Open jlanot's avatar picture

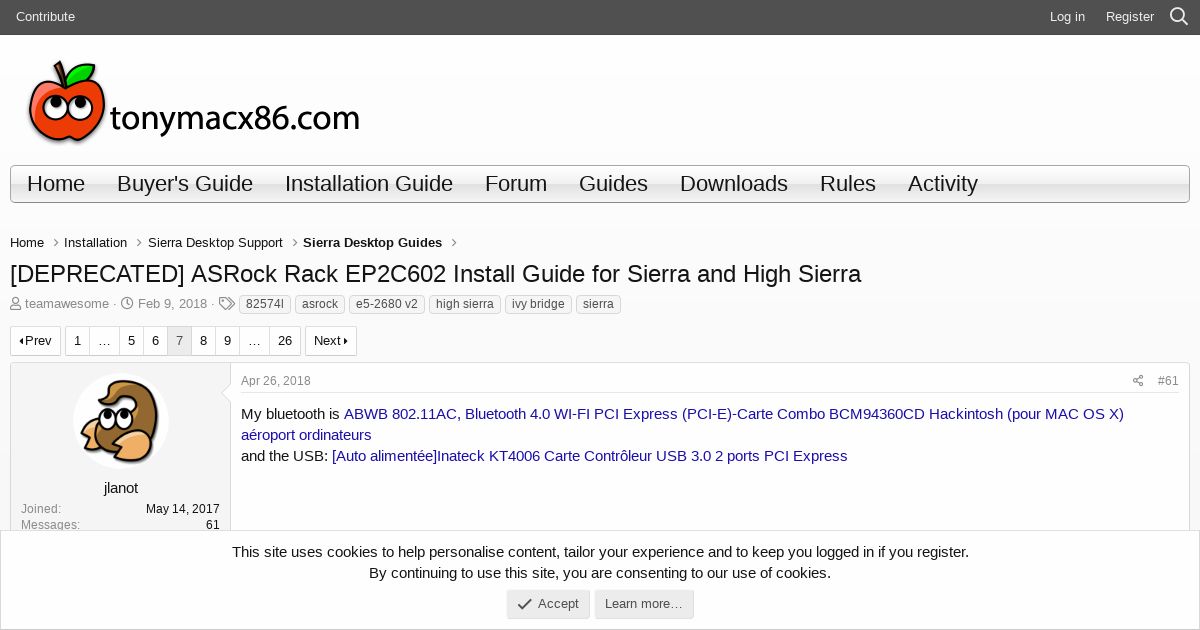coord(121,421)
